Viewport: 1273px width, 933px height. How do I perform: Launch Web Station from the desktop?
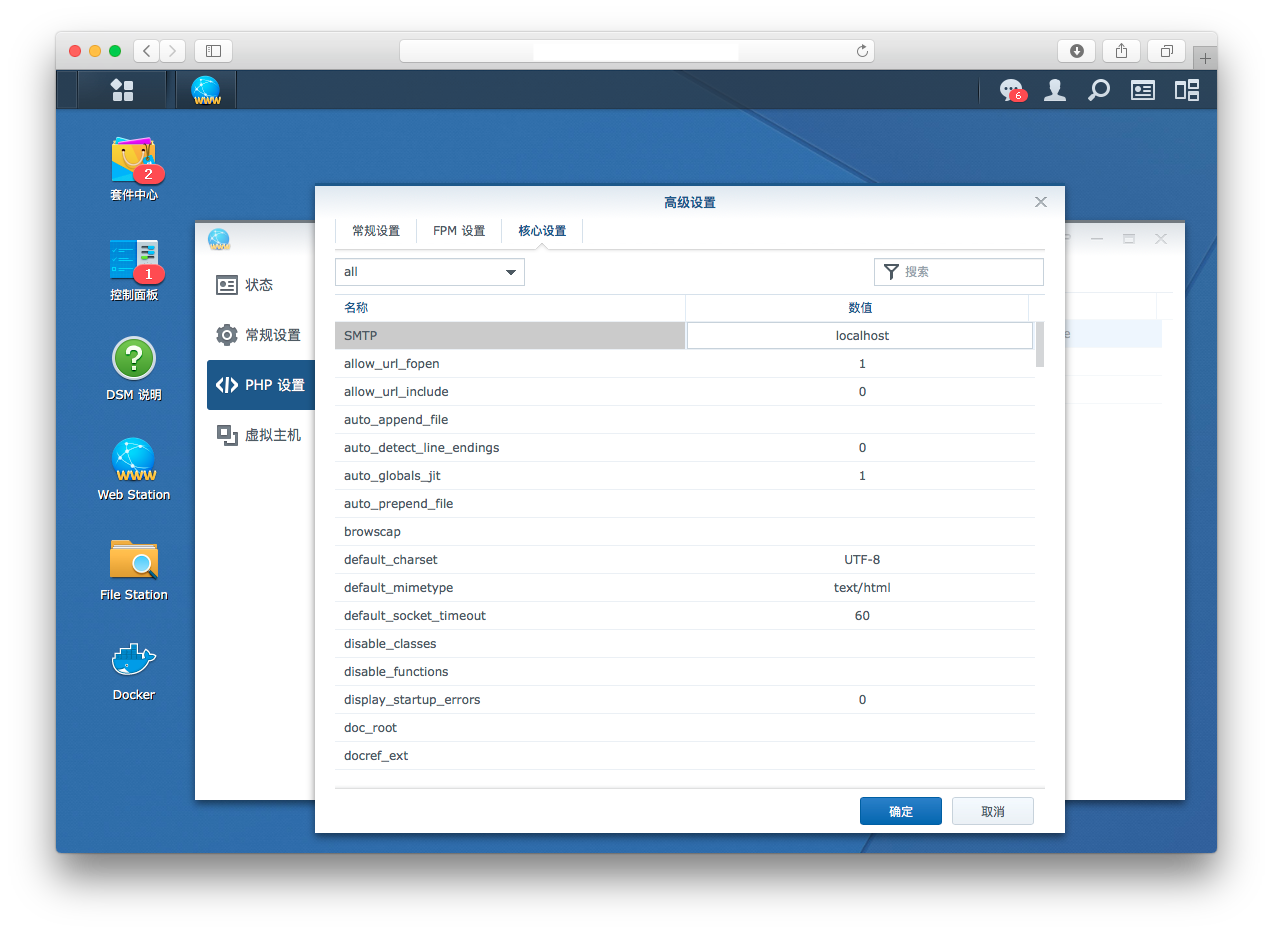point(134,468)
